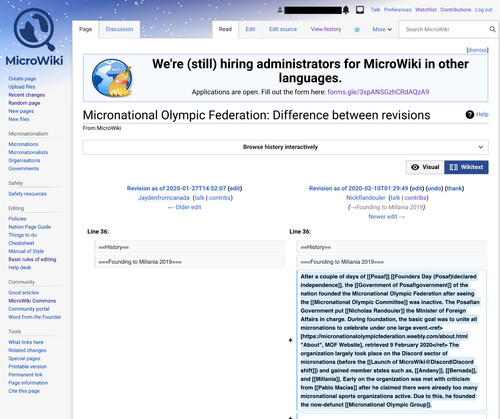Open Safety resources link
Image resolution: width=500 pixels, height=419 pixels.
tap(27, 194)
